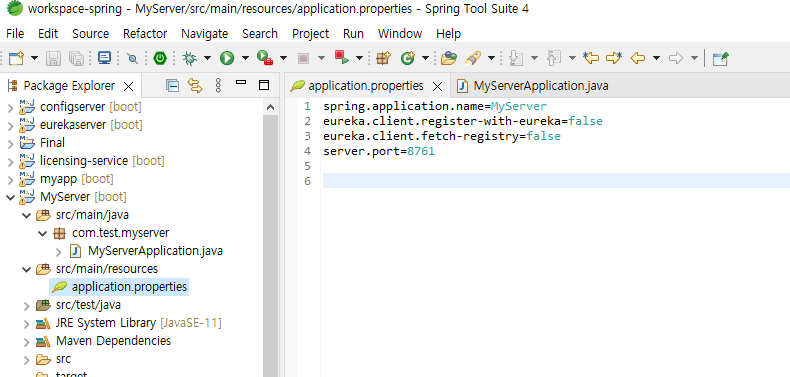Open the New wizard dropdown arrow
The height and width of the screenshot is (377, 790).
[34, 58]
